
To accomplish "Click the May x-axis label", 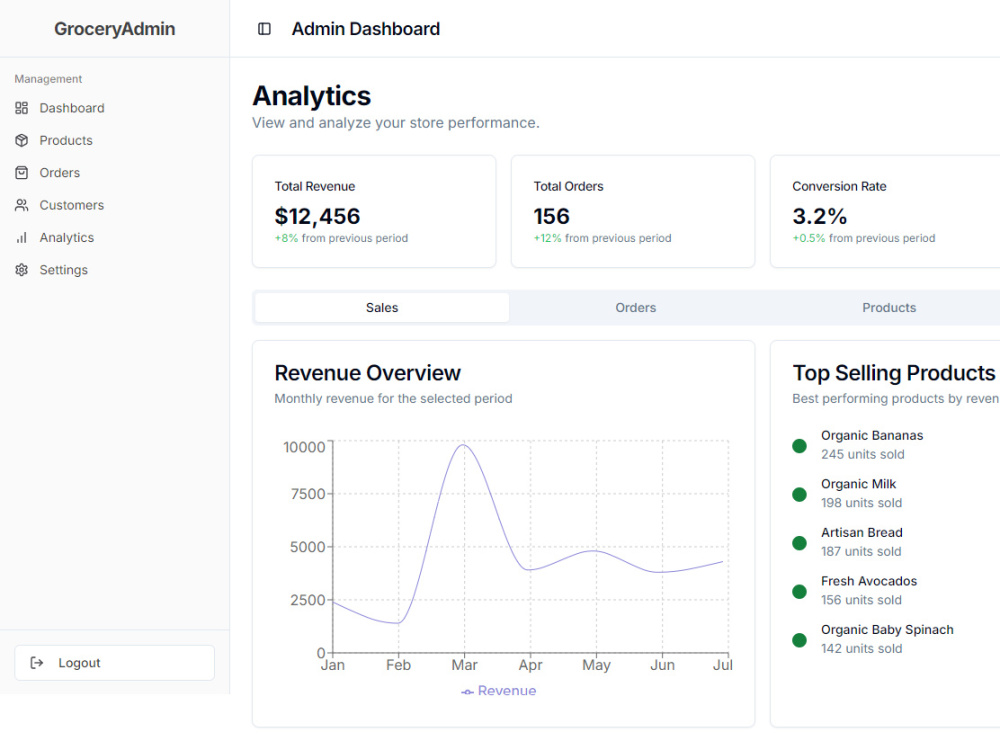I will (596, 665).
